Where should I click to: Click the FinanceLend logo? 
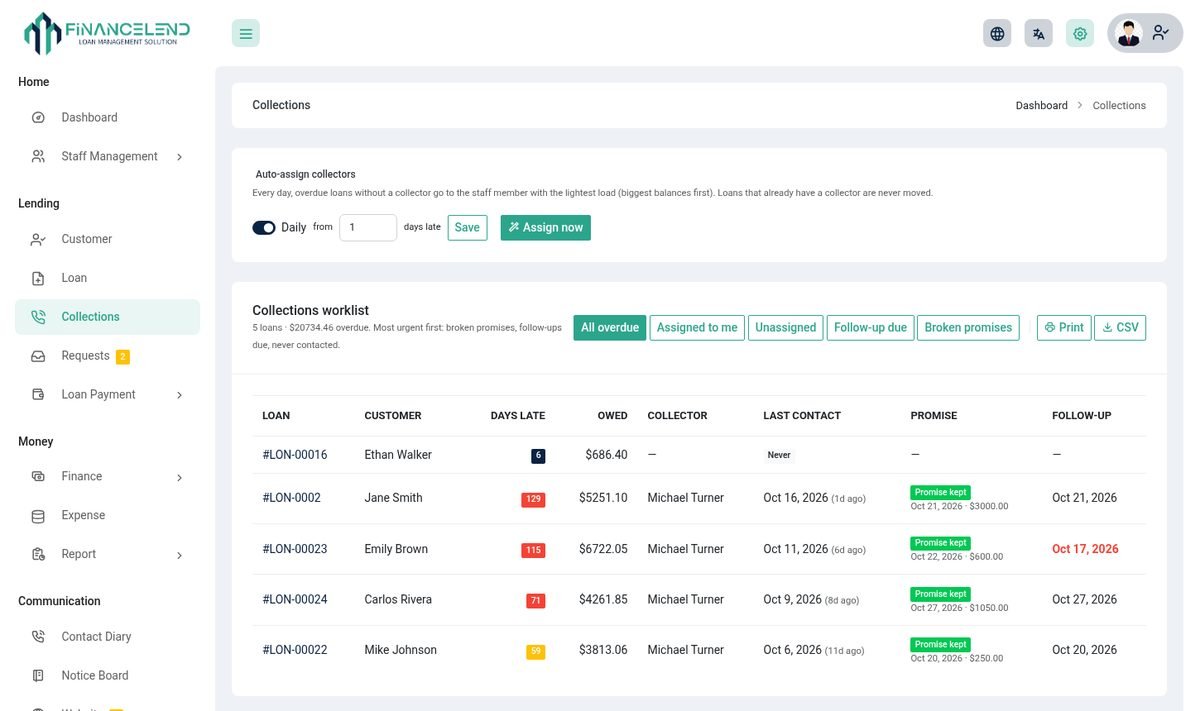(x=107, y=33)
